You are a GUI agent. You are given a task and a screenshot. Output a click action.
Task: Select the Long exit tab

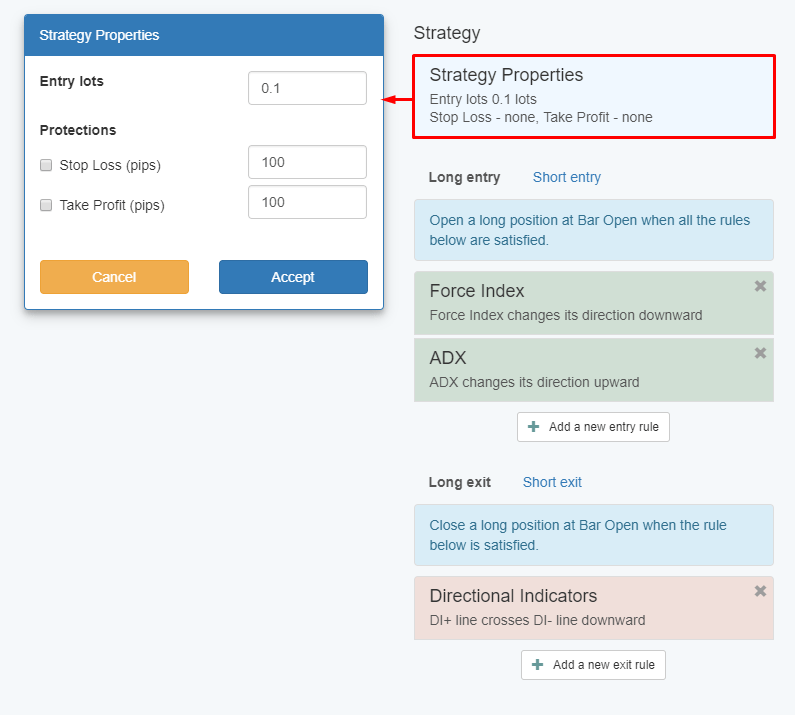click(459, 482)
